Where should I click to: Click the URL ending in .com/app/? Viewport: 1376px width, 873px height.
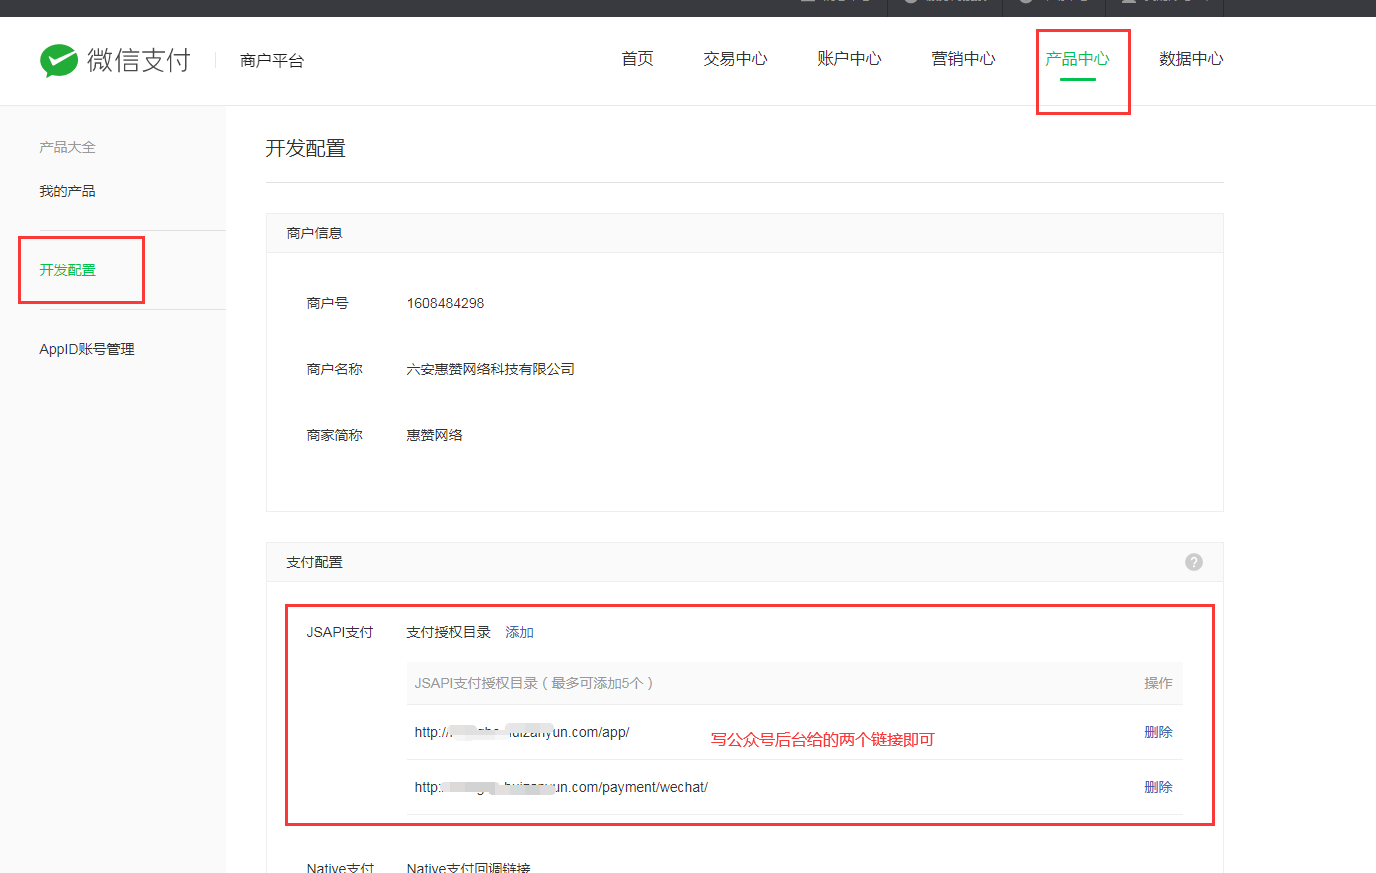(522, 732)
